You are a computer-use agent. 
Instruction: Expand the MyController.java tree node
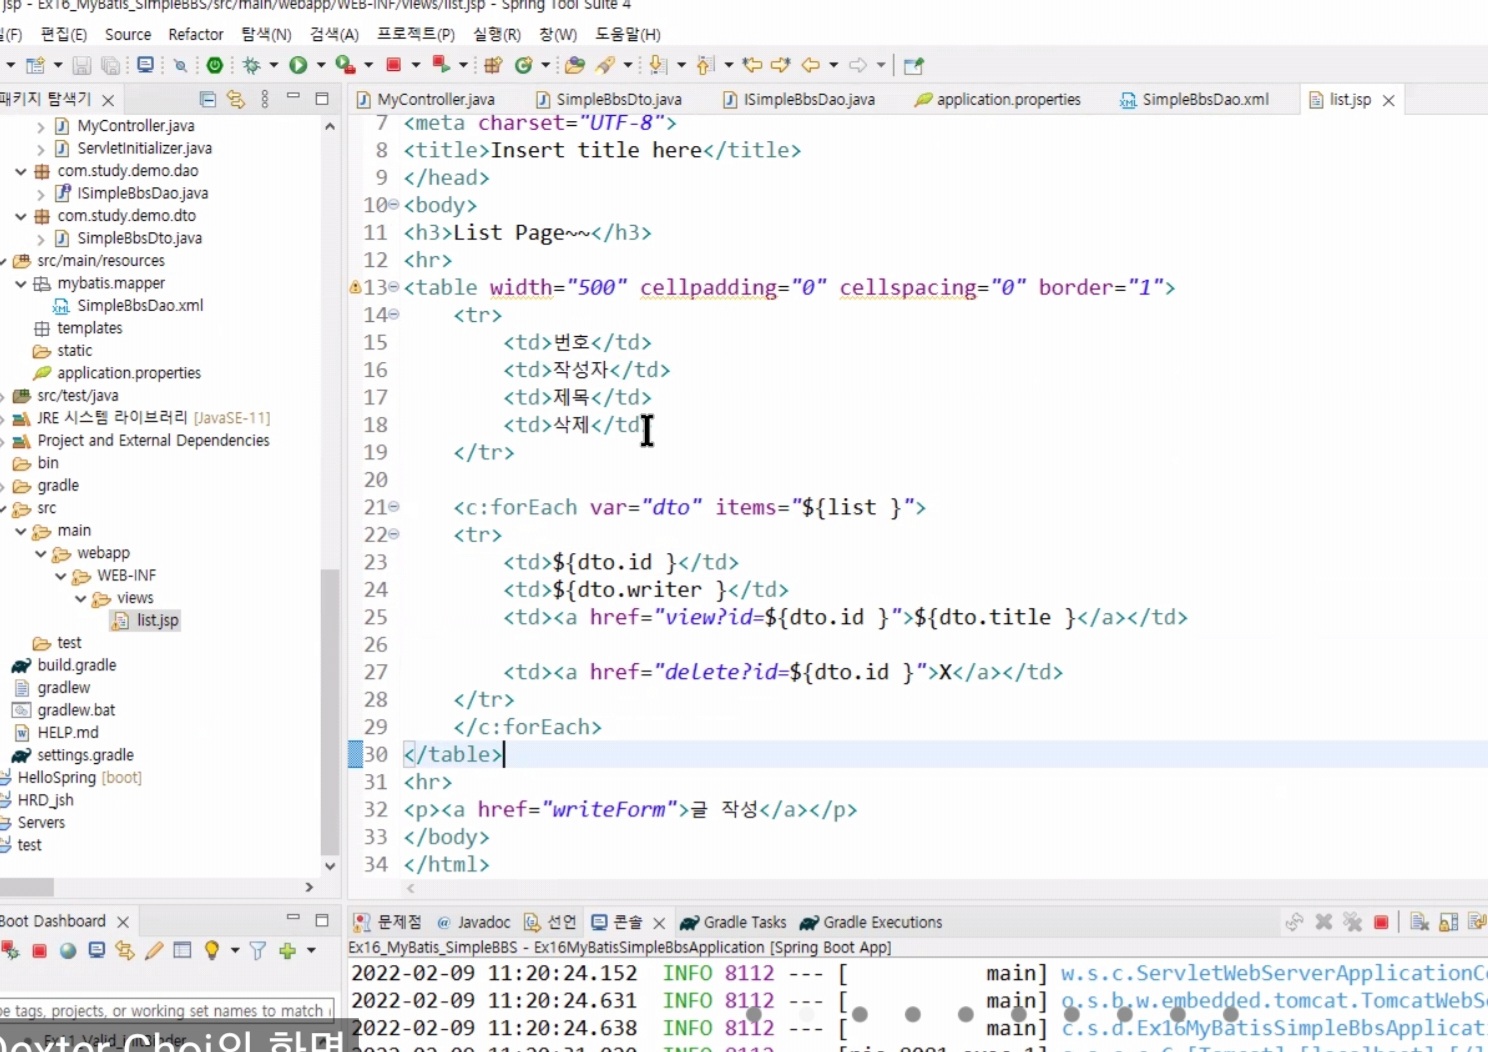40,127
